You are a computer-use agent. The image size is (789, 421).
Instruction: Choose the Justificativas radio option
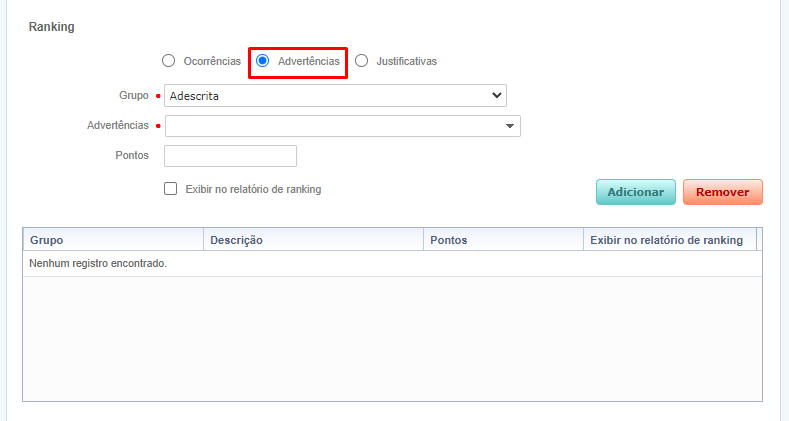coord(362,61)
